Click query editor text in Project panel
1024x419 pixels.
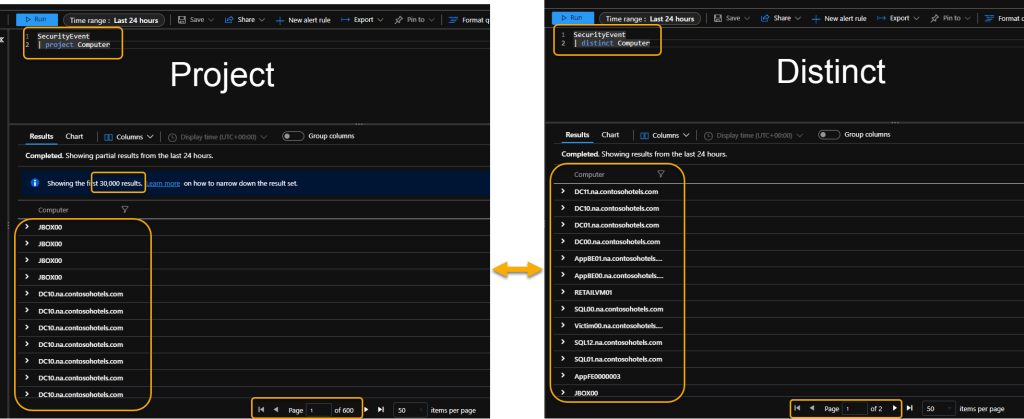[73, 40]
